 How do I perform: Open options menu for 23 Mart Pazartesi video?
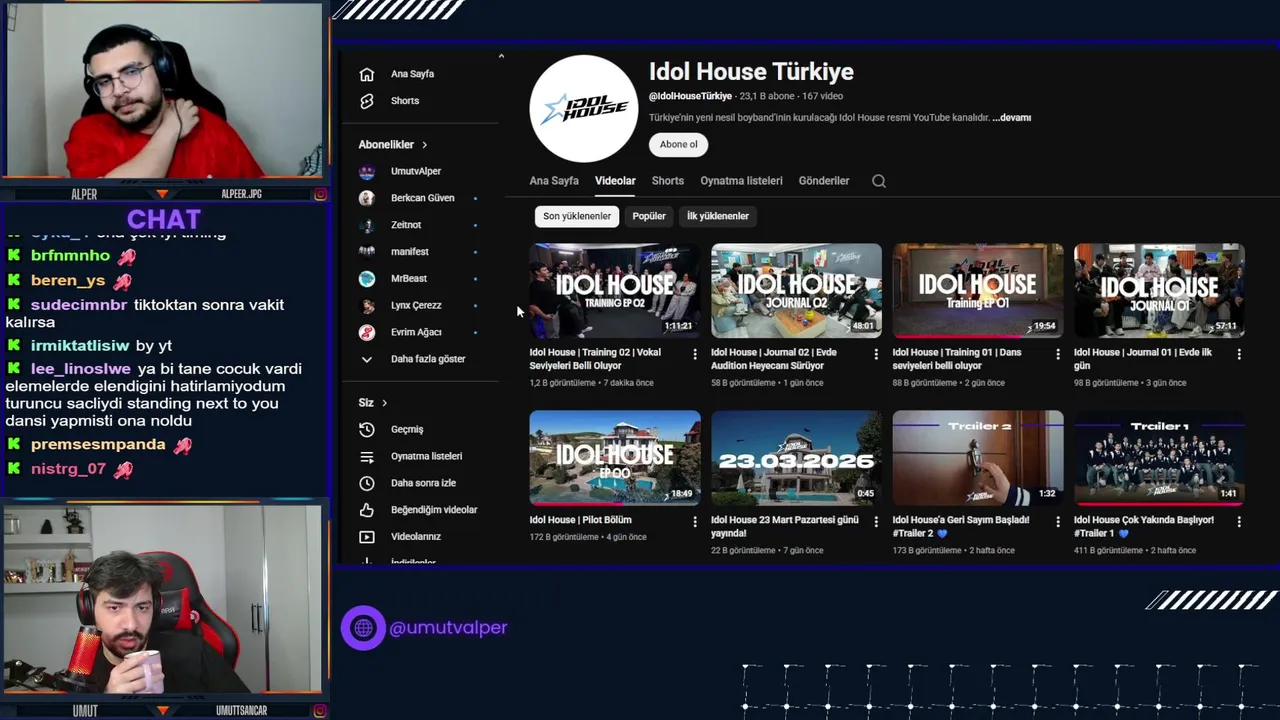tap(876, 521)
